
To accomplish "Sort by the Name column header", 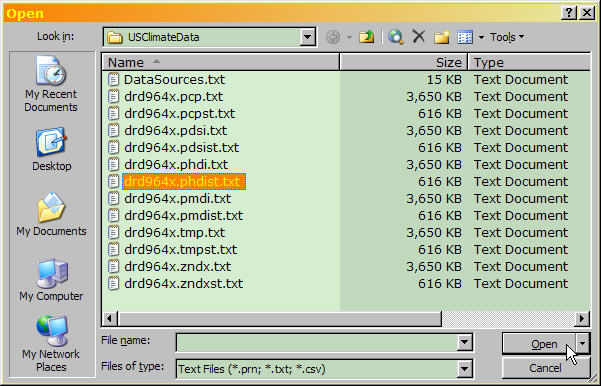I will pos(221,62).
